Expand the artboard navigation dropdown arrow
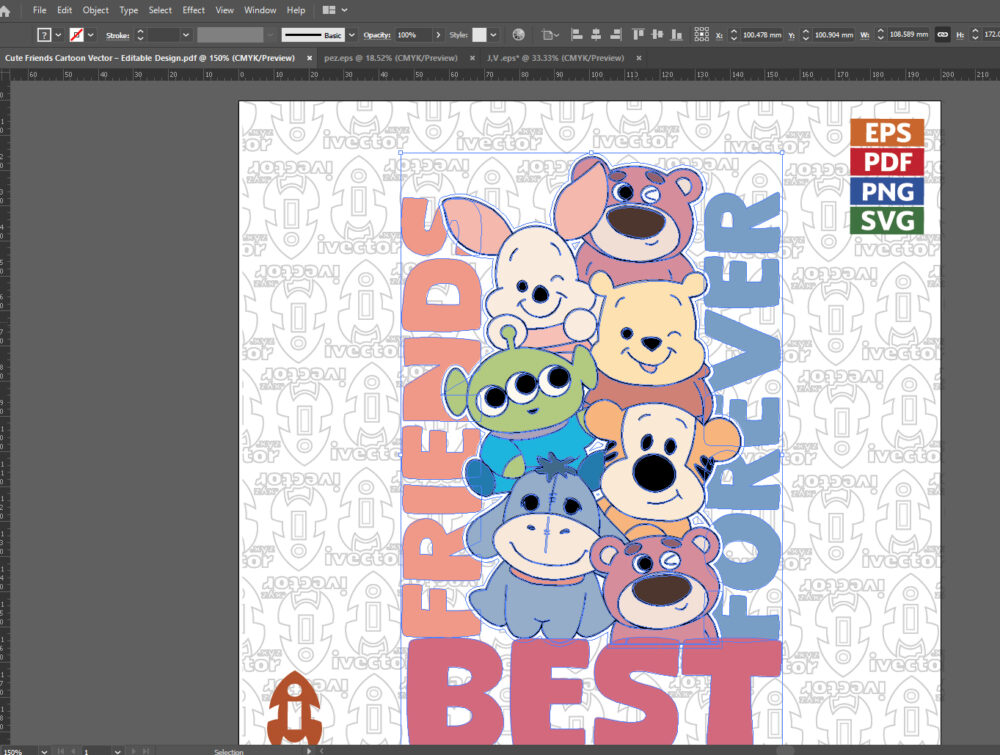Screen dimensions: 1000x755 [x=117, y=751]
